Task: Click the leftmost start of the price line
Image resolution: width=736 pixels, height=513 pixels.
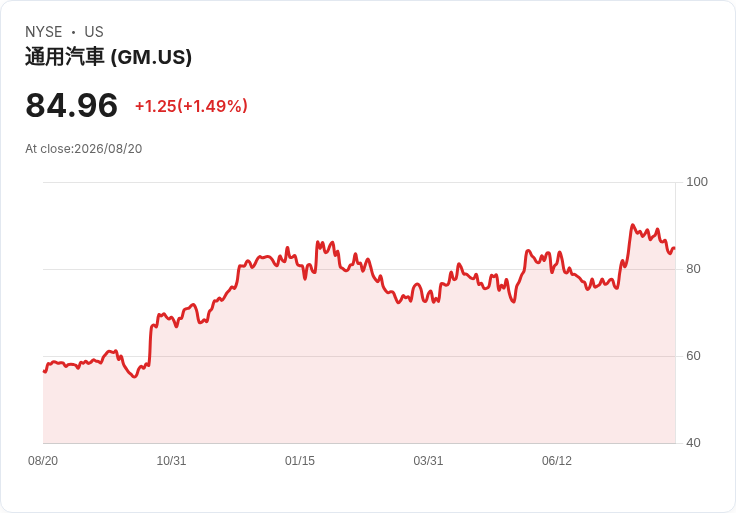Action: [x=44, y=371]
